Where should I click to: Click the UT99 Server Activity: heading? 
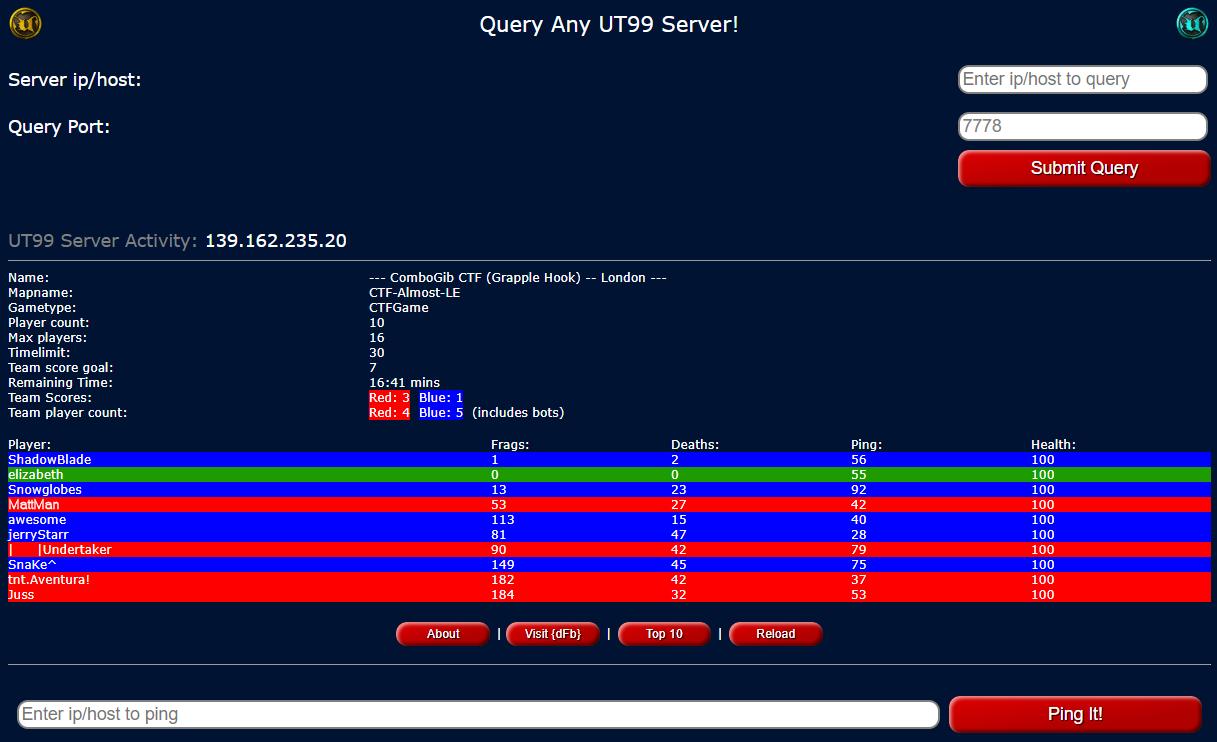[x=103, y=241]
